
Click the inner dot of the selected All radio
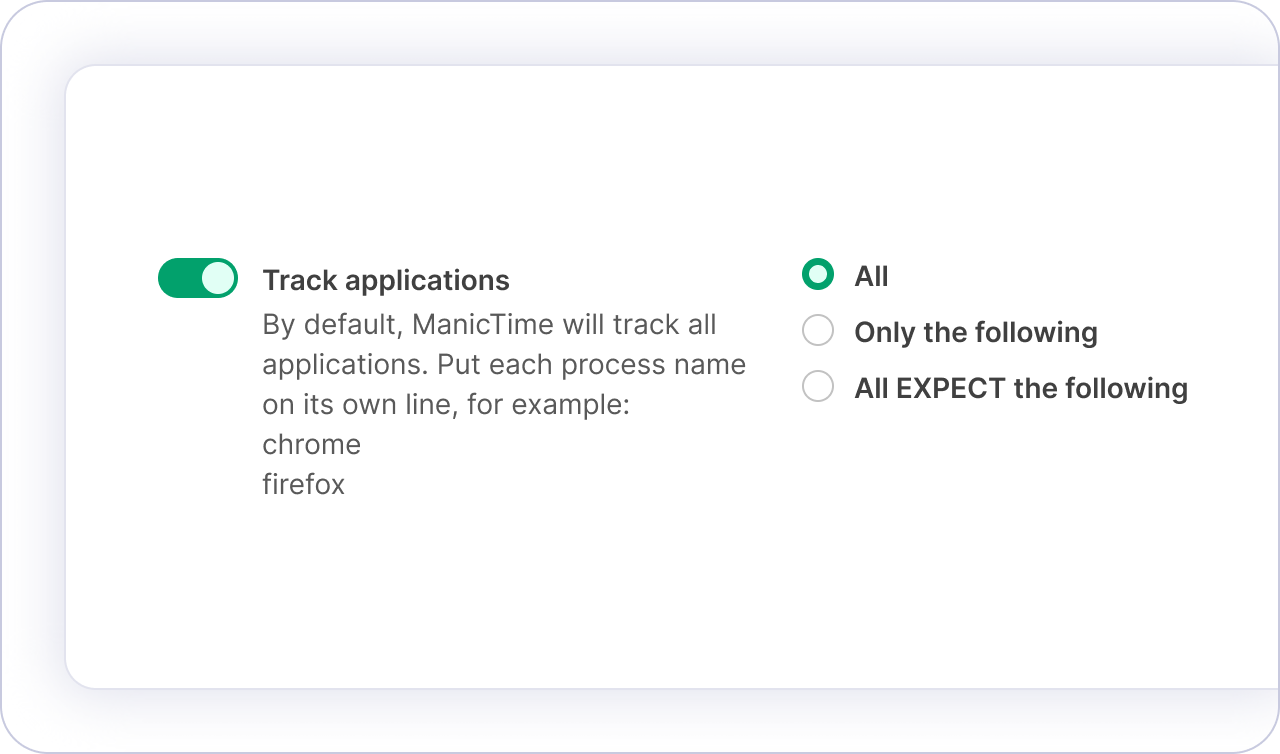818,274
